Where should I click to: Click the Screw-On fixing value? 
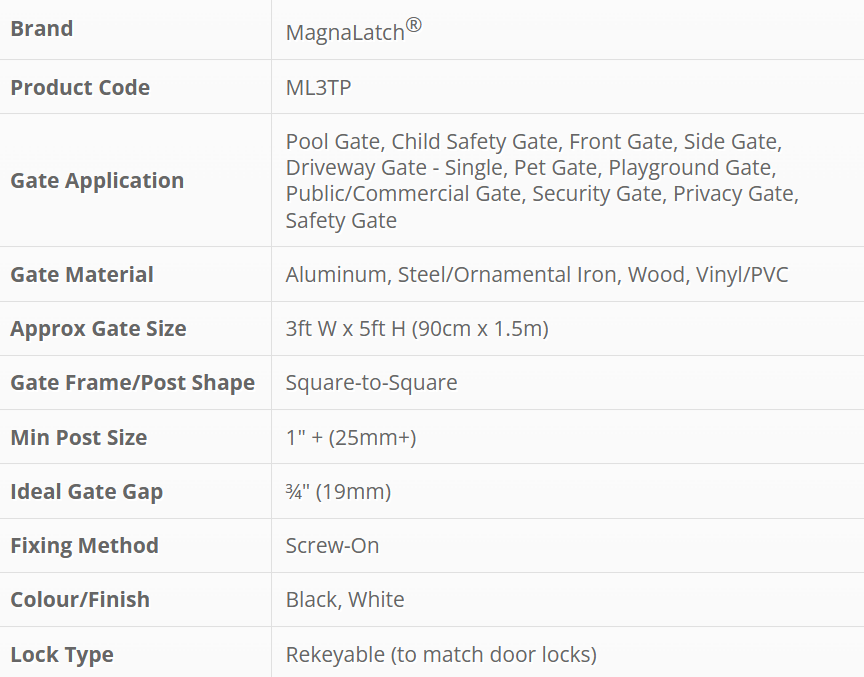point(332,545)
